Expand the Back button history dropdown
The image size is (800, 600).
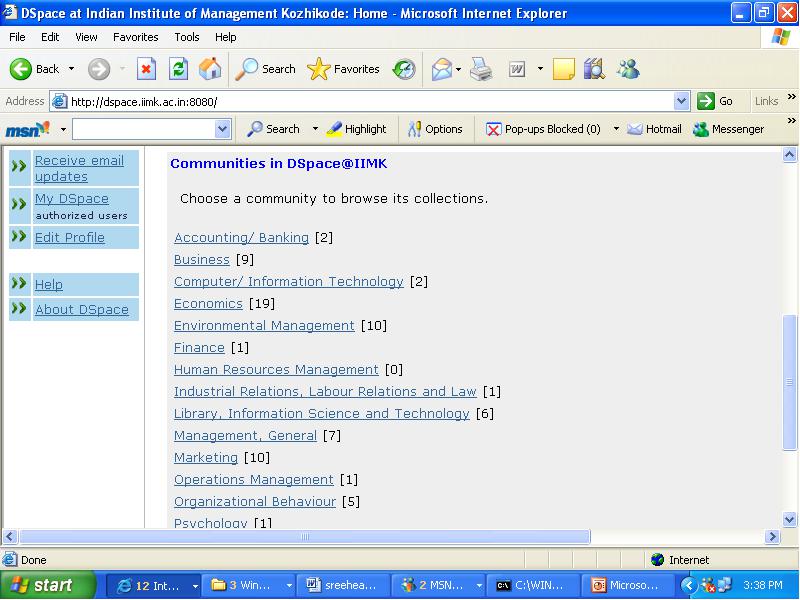point(71,69)
